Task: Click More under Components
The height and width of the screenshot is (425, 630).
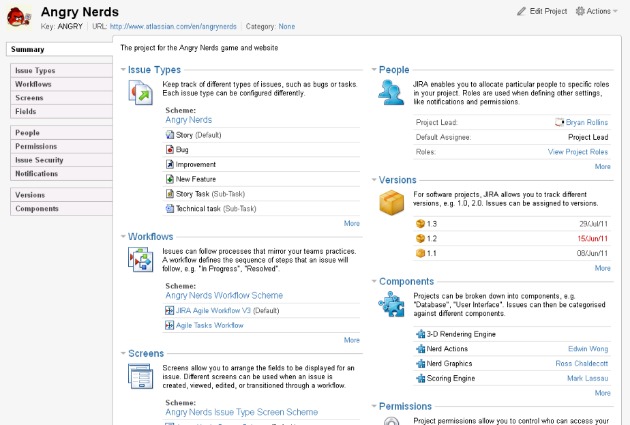Action: click(602, 393)
